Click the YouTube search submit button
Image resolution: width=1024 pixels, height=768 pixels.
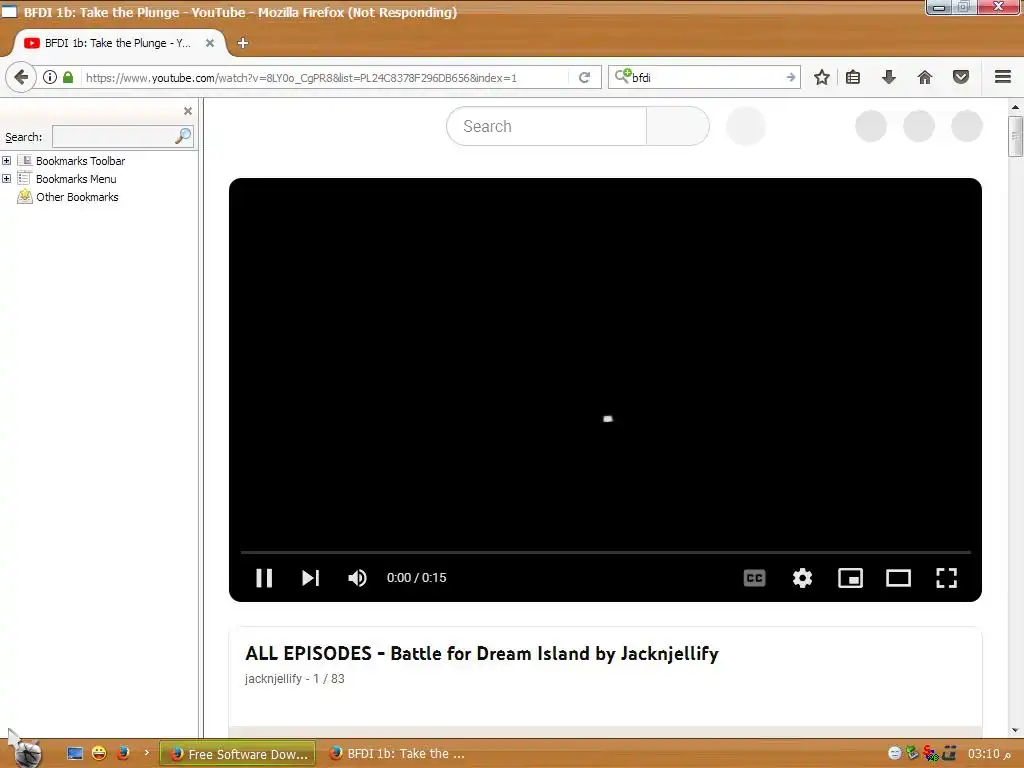point(677,126)
